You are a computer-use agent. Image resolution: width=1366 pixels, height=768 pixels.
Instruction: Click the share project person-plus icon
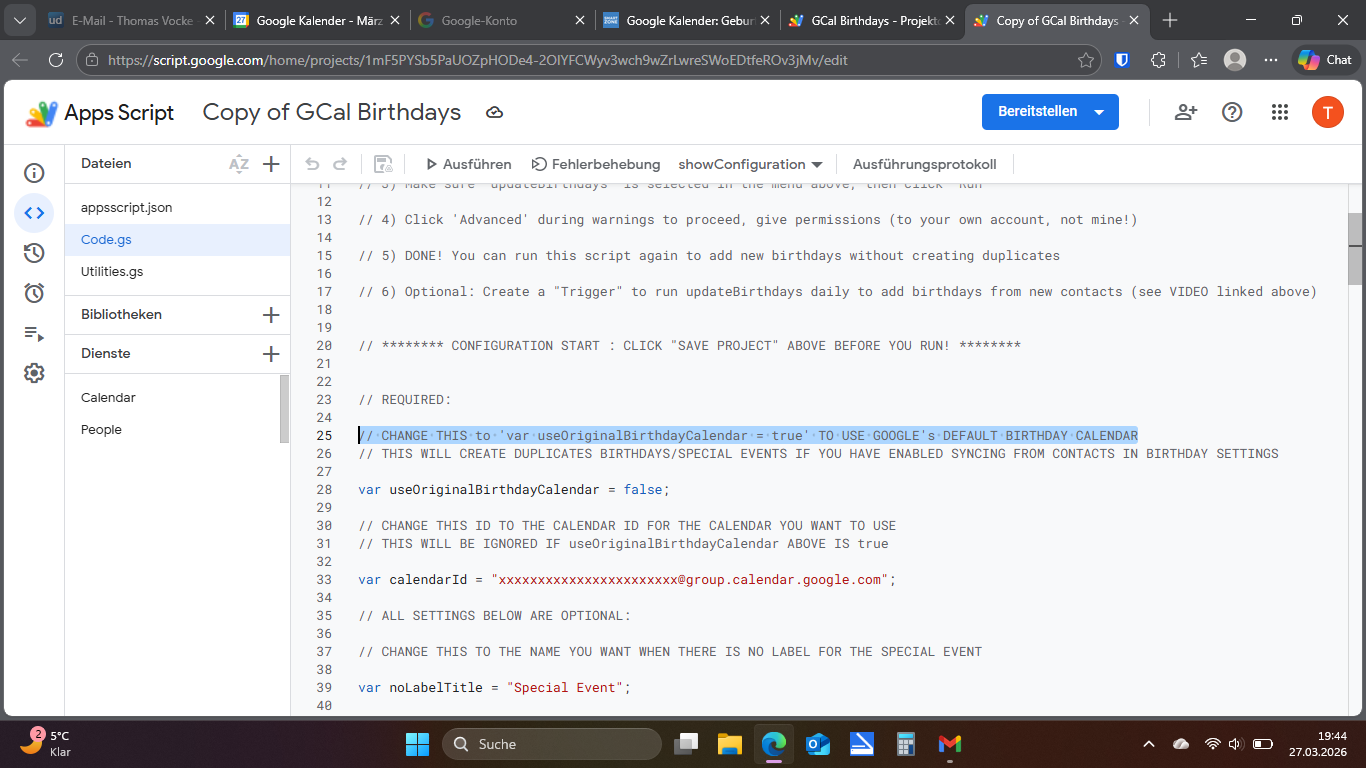[x=1185, y=112]
